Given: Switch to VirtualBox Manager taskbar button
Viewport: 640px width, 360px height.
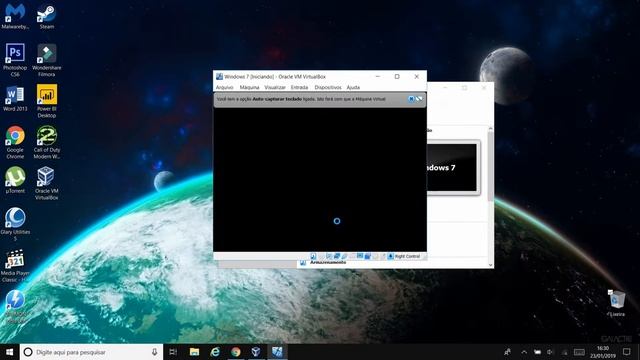Looking at the screenshot, I should (256, 352).
